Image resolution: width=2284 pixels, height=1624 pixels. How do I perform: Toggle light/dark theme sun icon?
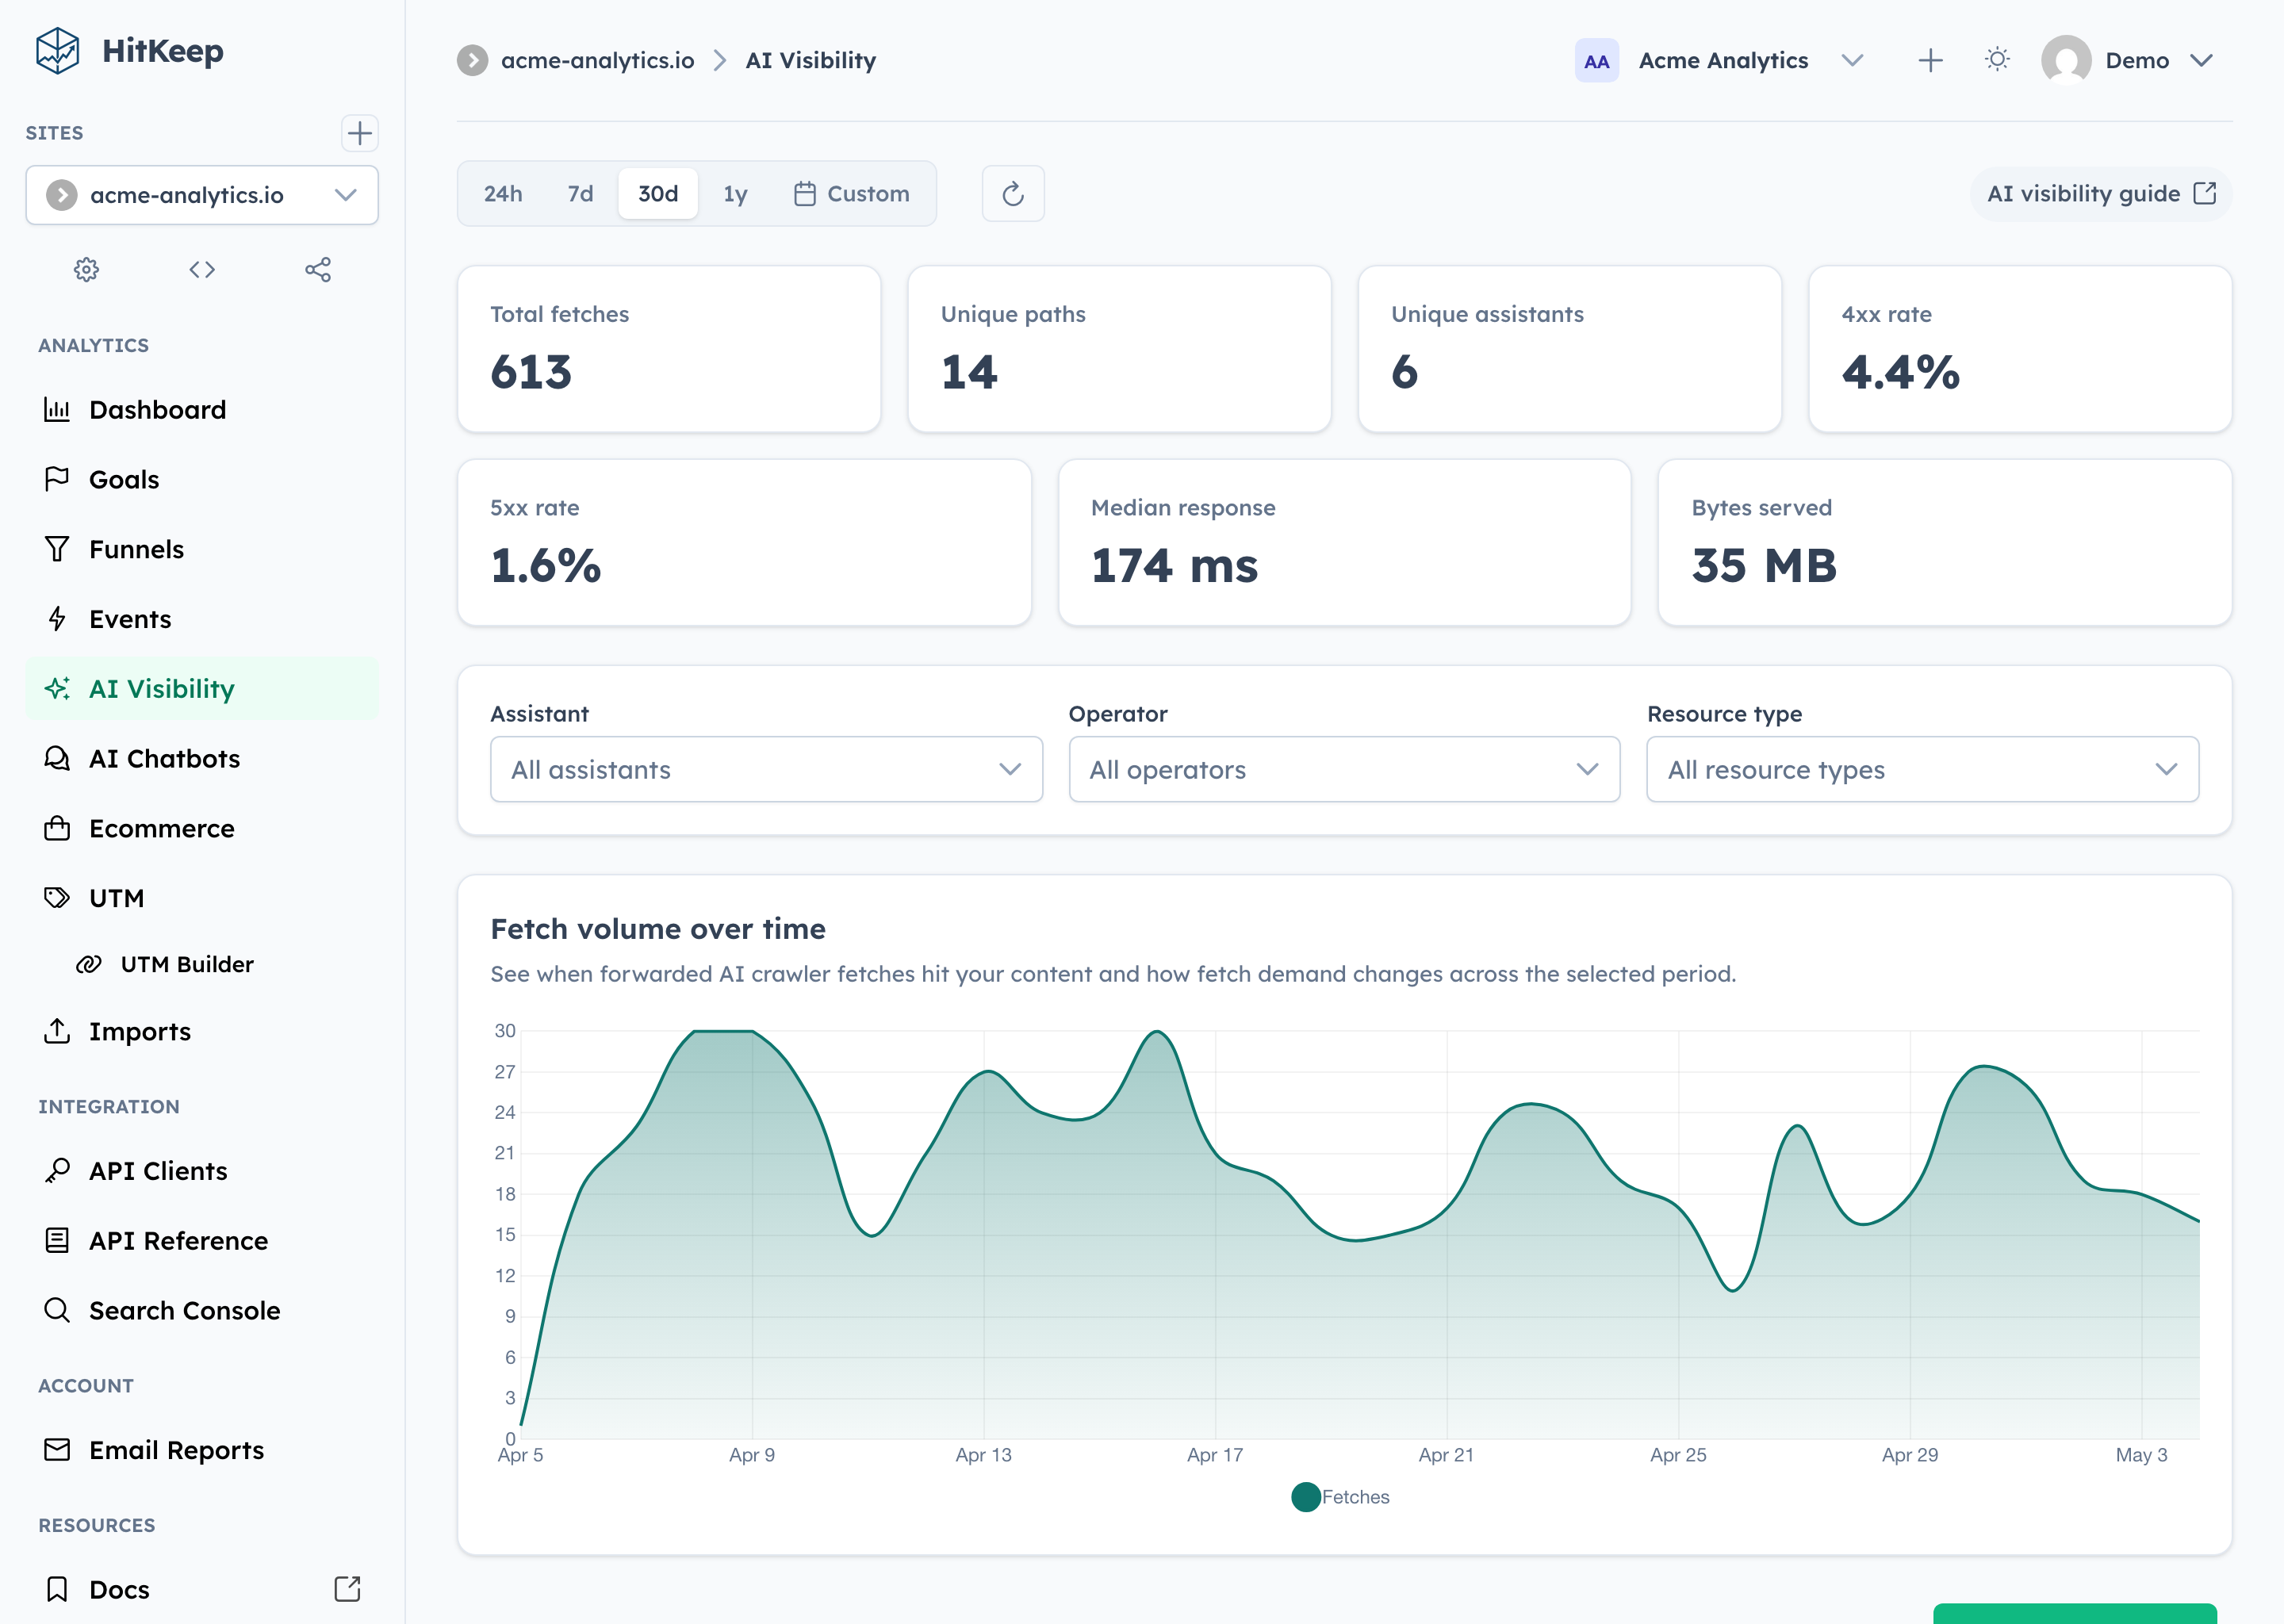[1997, 60]
